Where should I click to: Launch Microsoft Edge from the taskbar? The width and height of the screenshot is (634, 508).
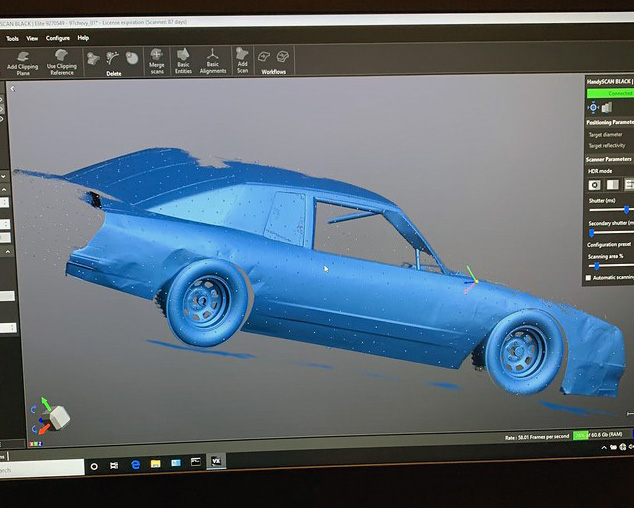pos(135,465)
